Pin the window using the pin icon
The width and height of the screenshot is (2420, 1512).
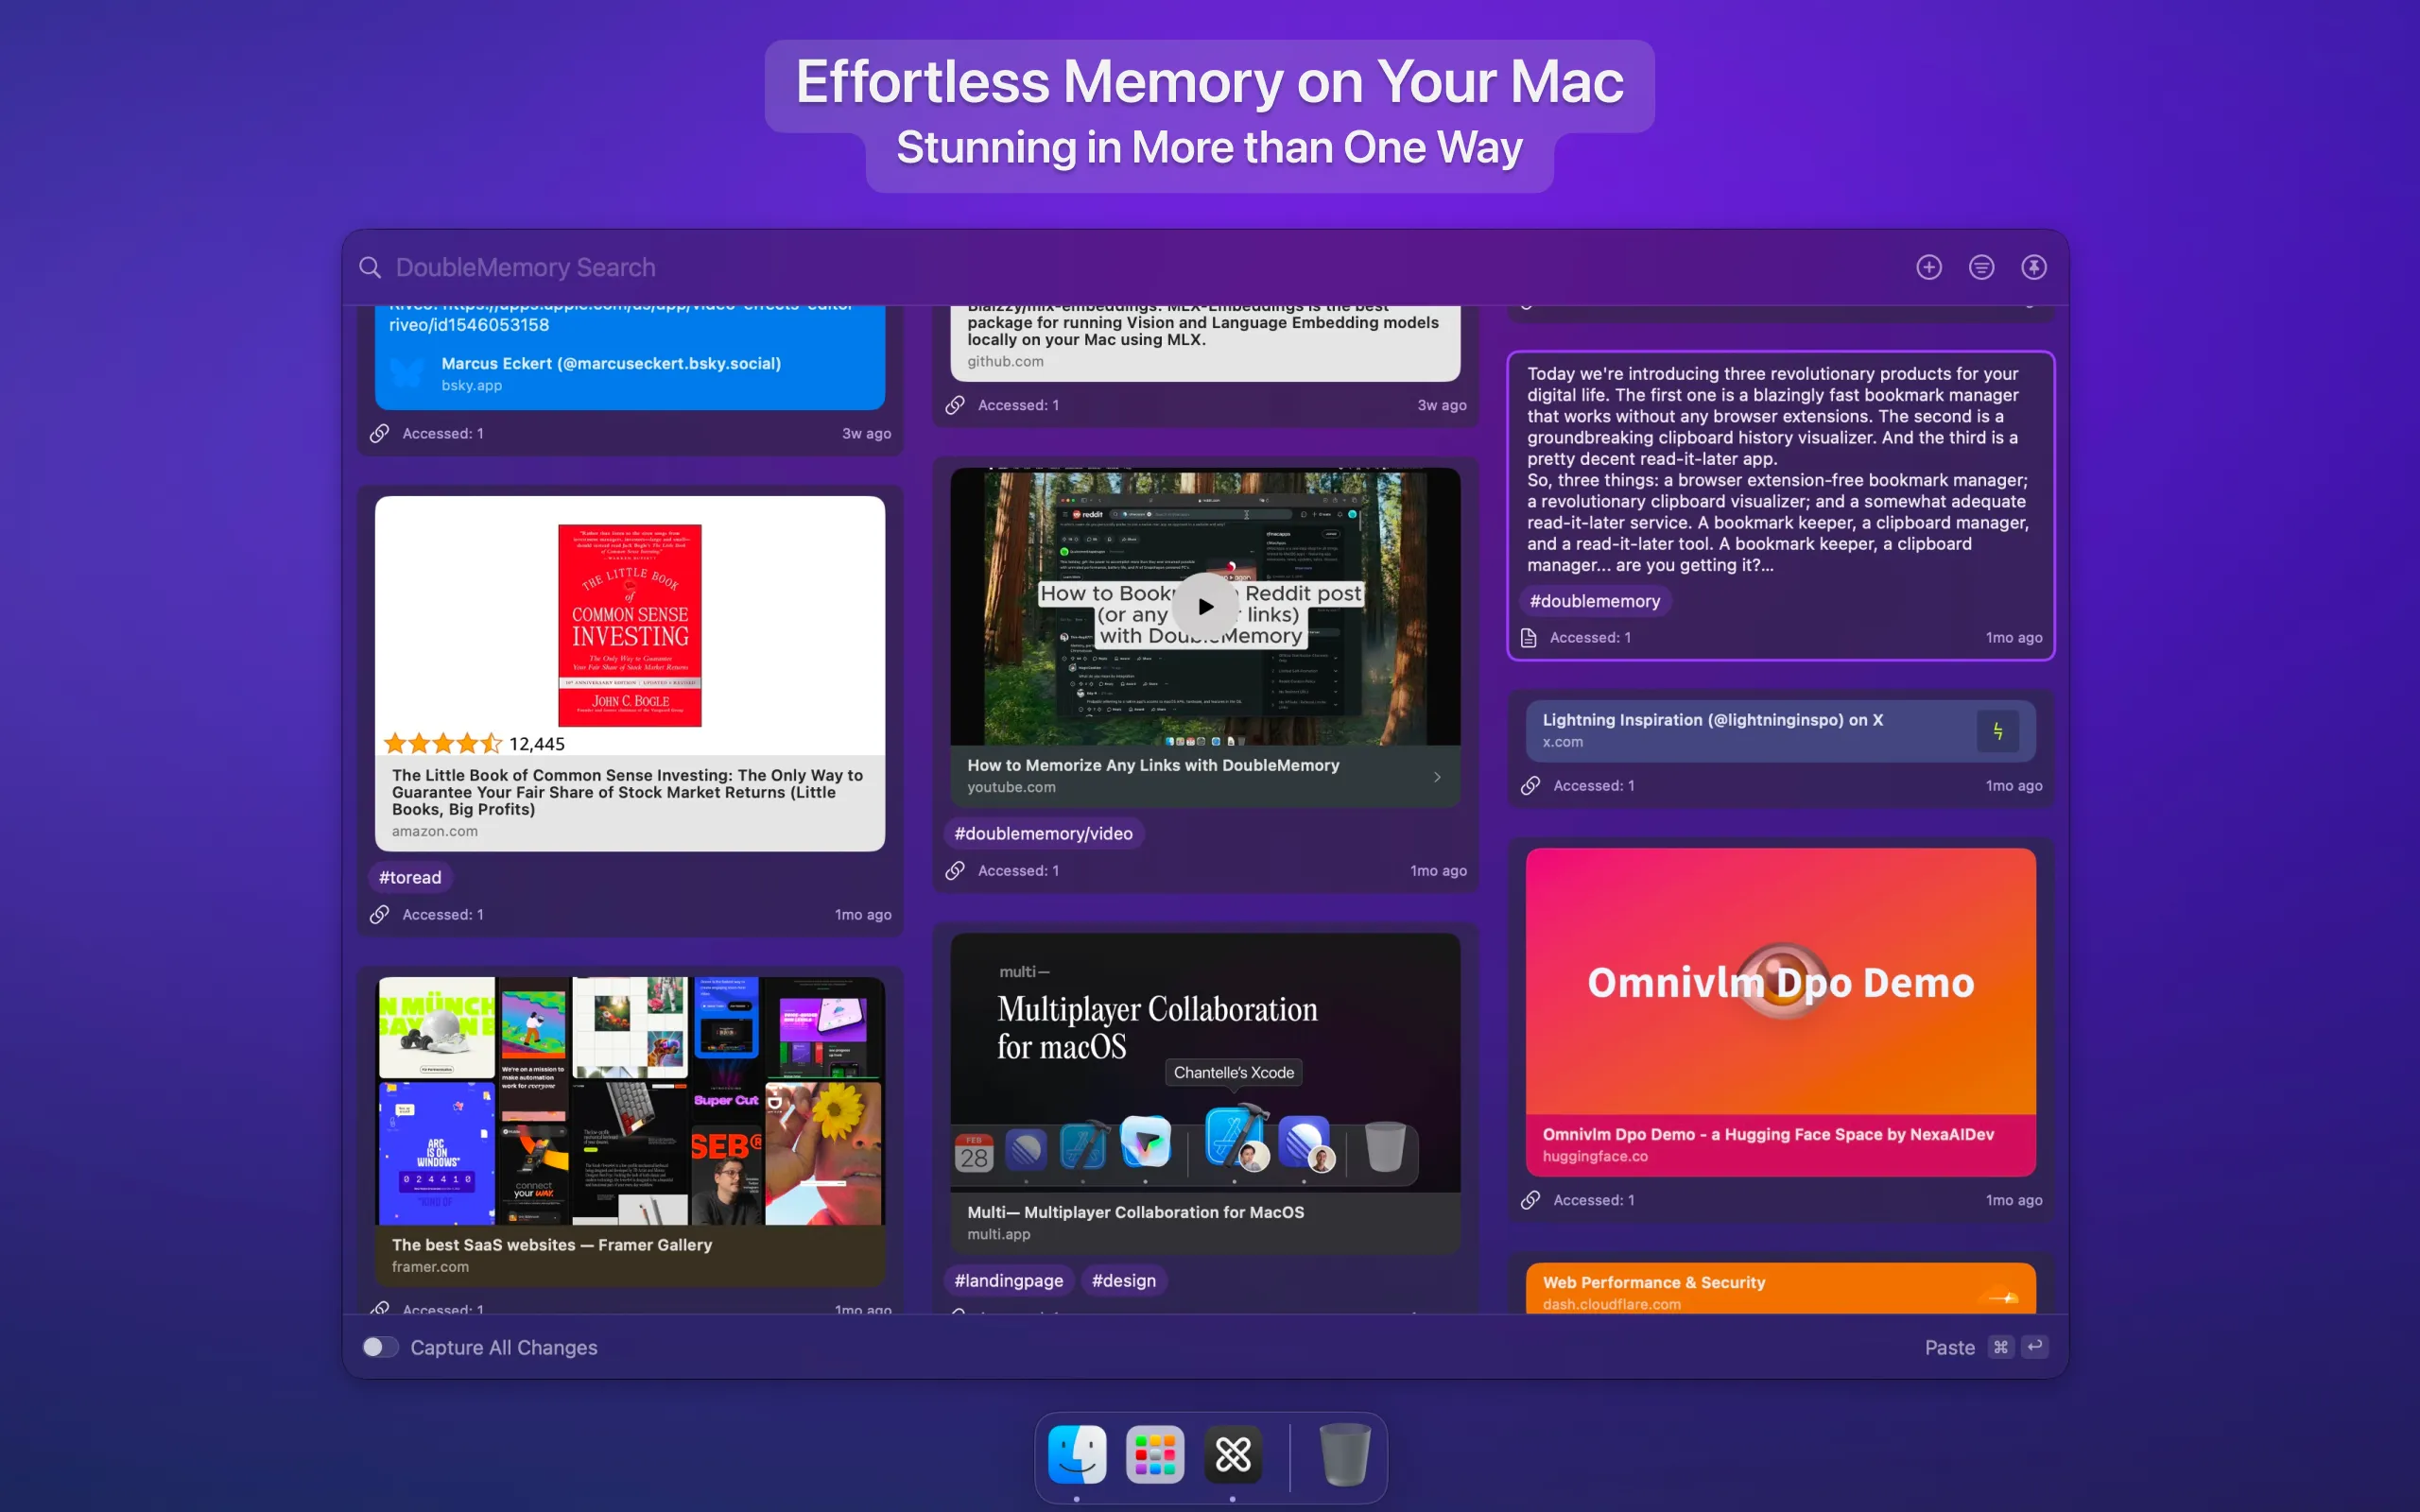[2035, 267]
